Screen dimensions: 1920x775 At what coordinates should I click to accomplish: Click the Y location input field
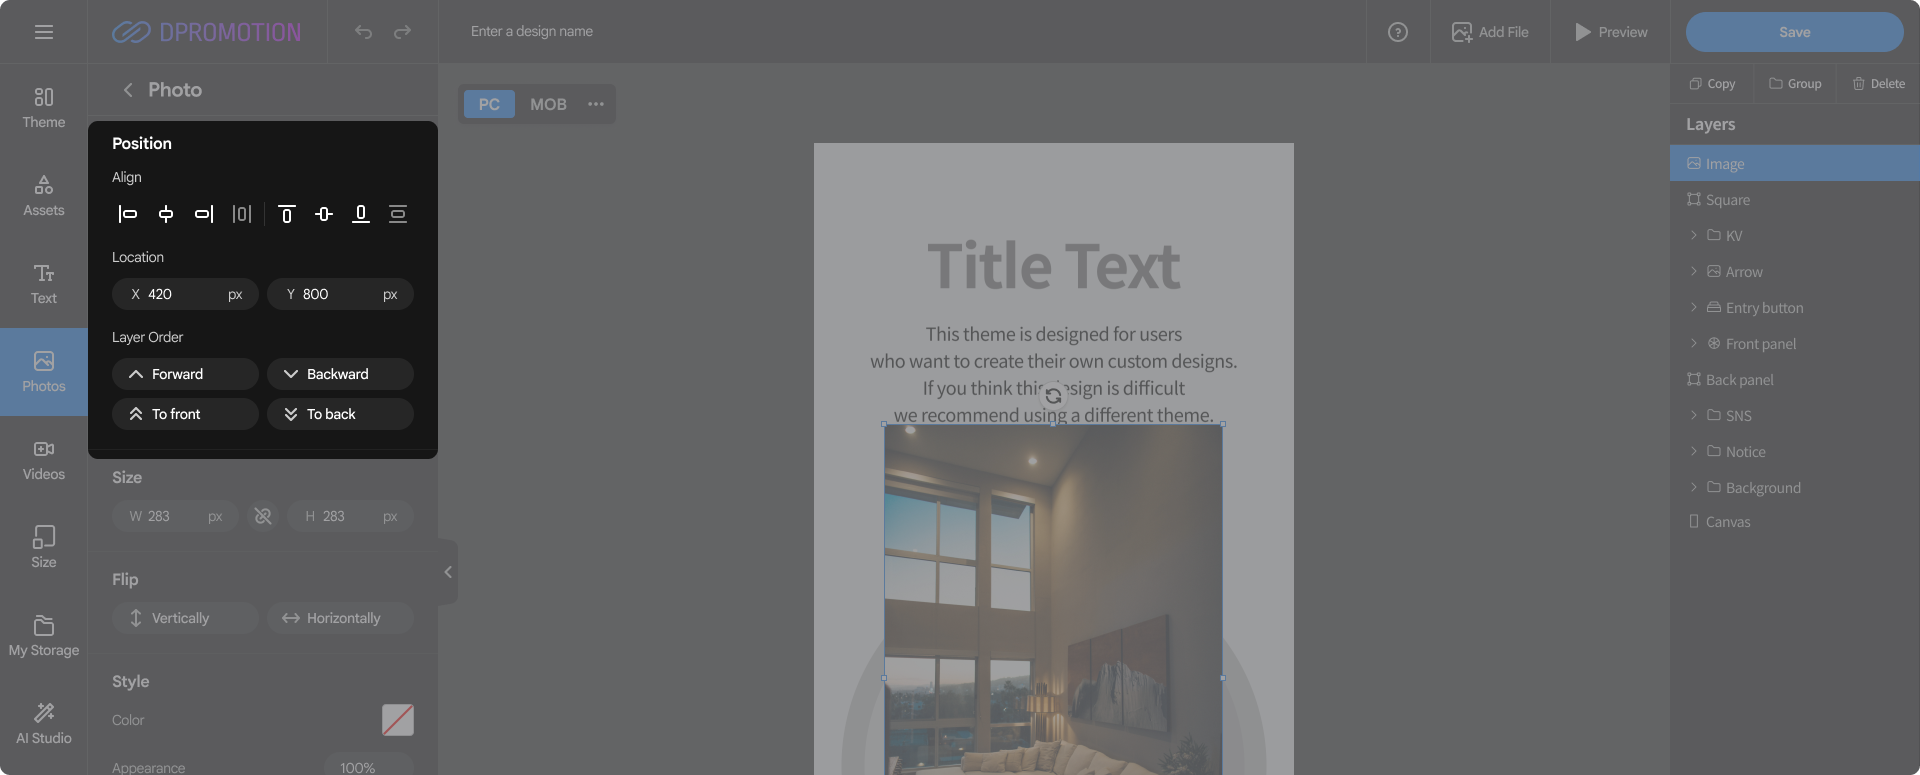click(340, 294)
